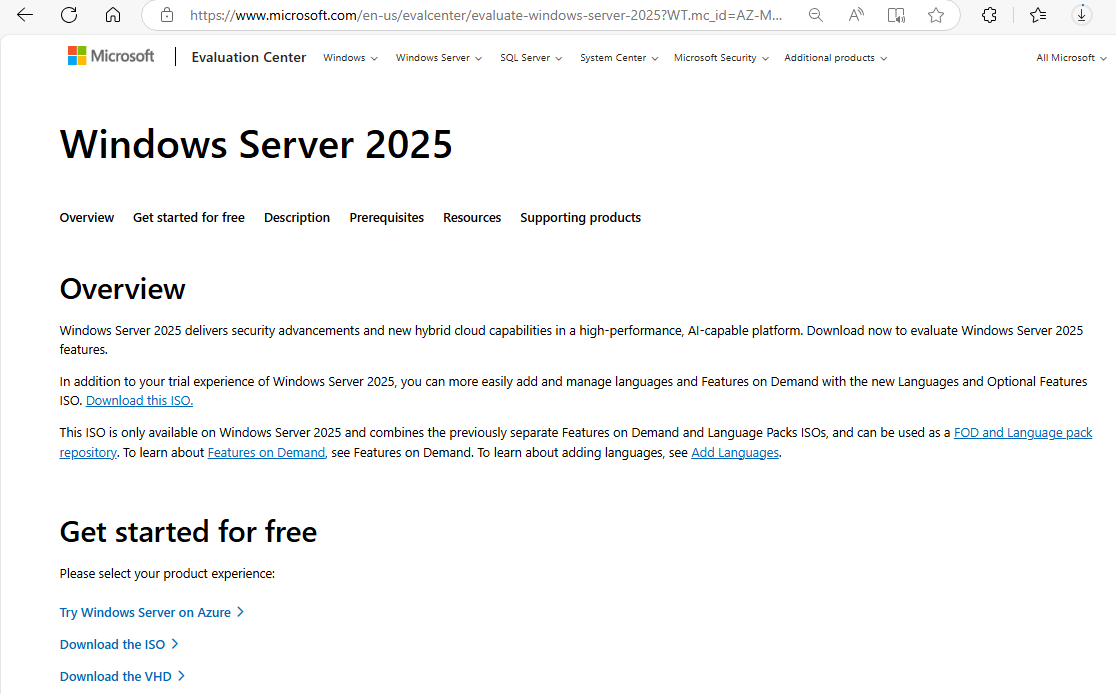Screen dimensions: 1116x694
Task: Navigate back to the previous page
Action: coord(24,15)
